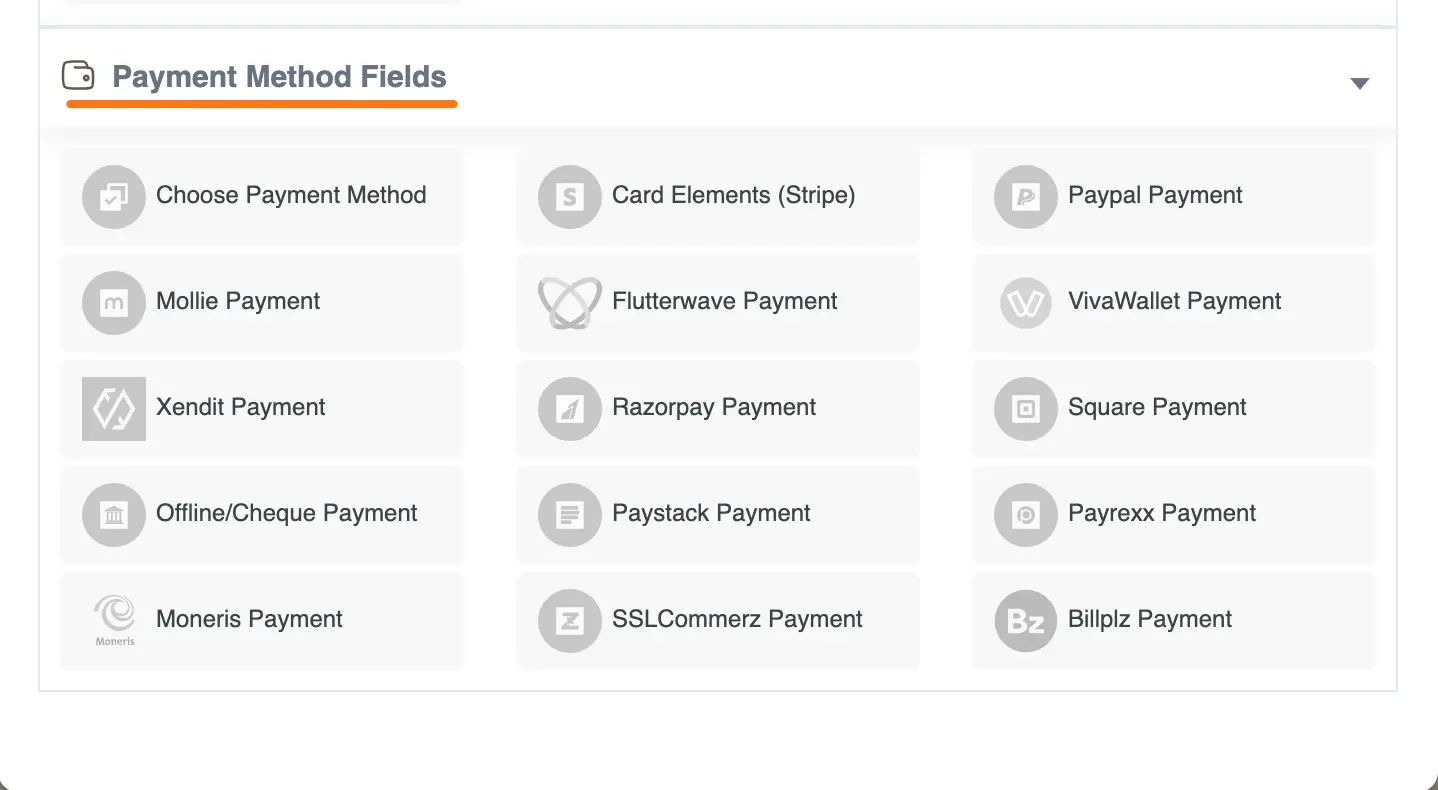Collapse the Payment Method Fields section
This screenshot has height=790, width=1438.
pyautogui.click(x=1359, y=83)
